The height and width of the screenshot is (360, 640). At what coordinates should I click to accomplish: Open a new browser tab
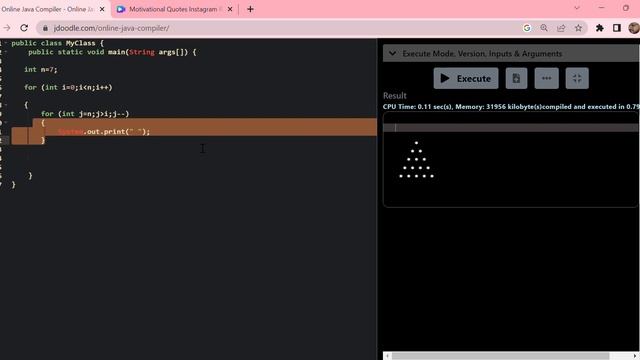click(x=250, y=9)
